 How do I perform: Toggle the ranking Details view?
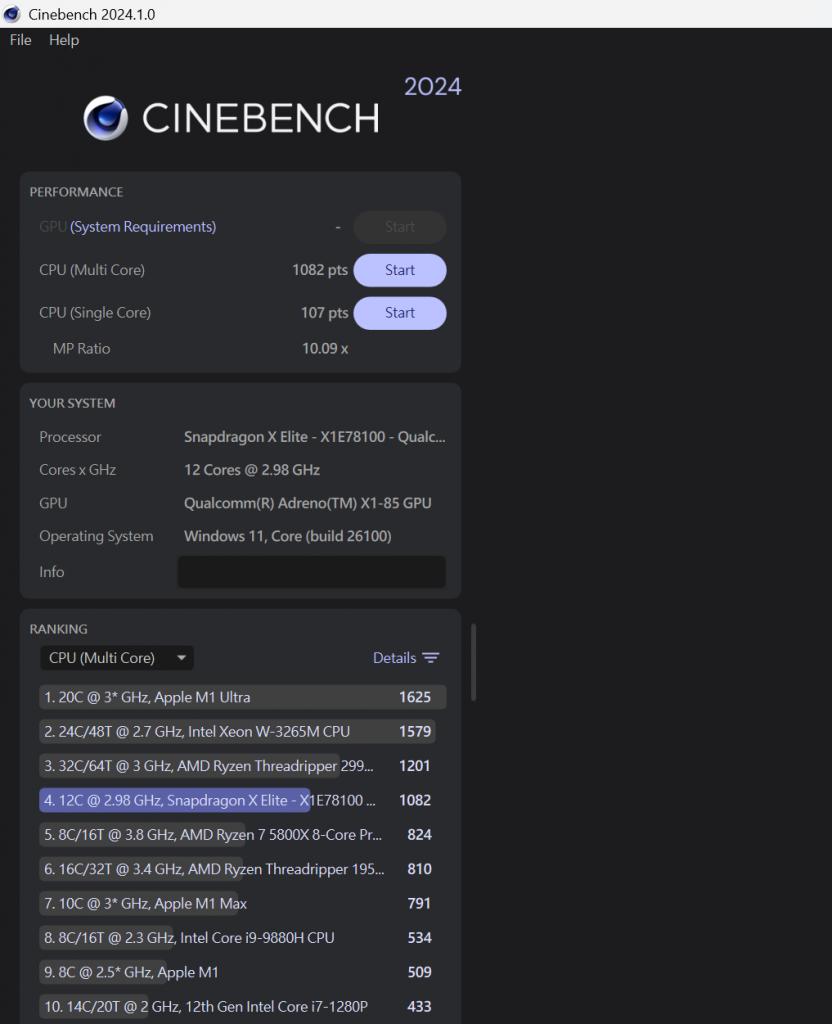coord(406,658)
